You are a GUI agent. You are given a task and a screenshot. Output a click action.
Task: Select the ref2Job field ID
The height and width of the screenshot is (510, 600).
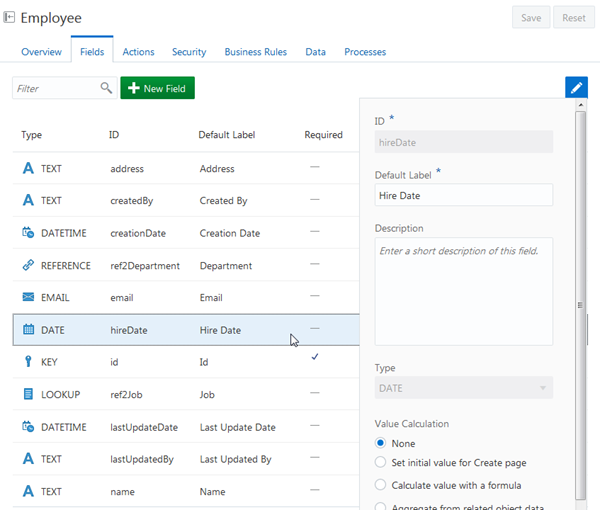126,394
